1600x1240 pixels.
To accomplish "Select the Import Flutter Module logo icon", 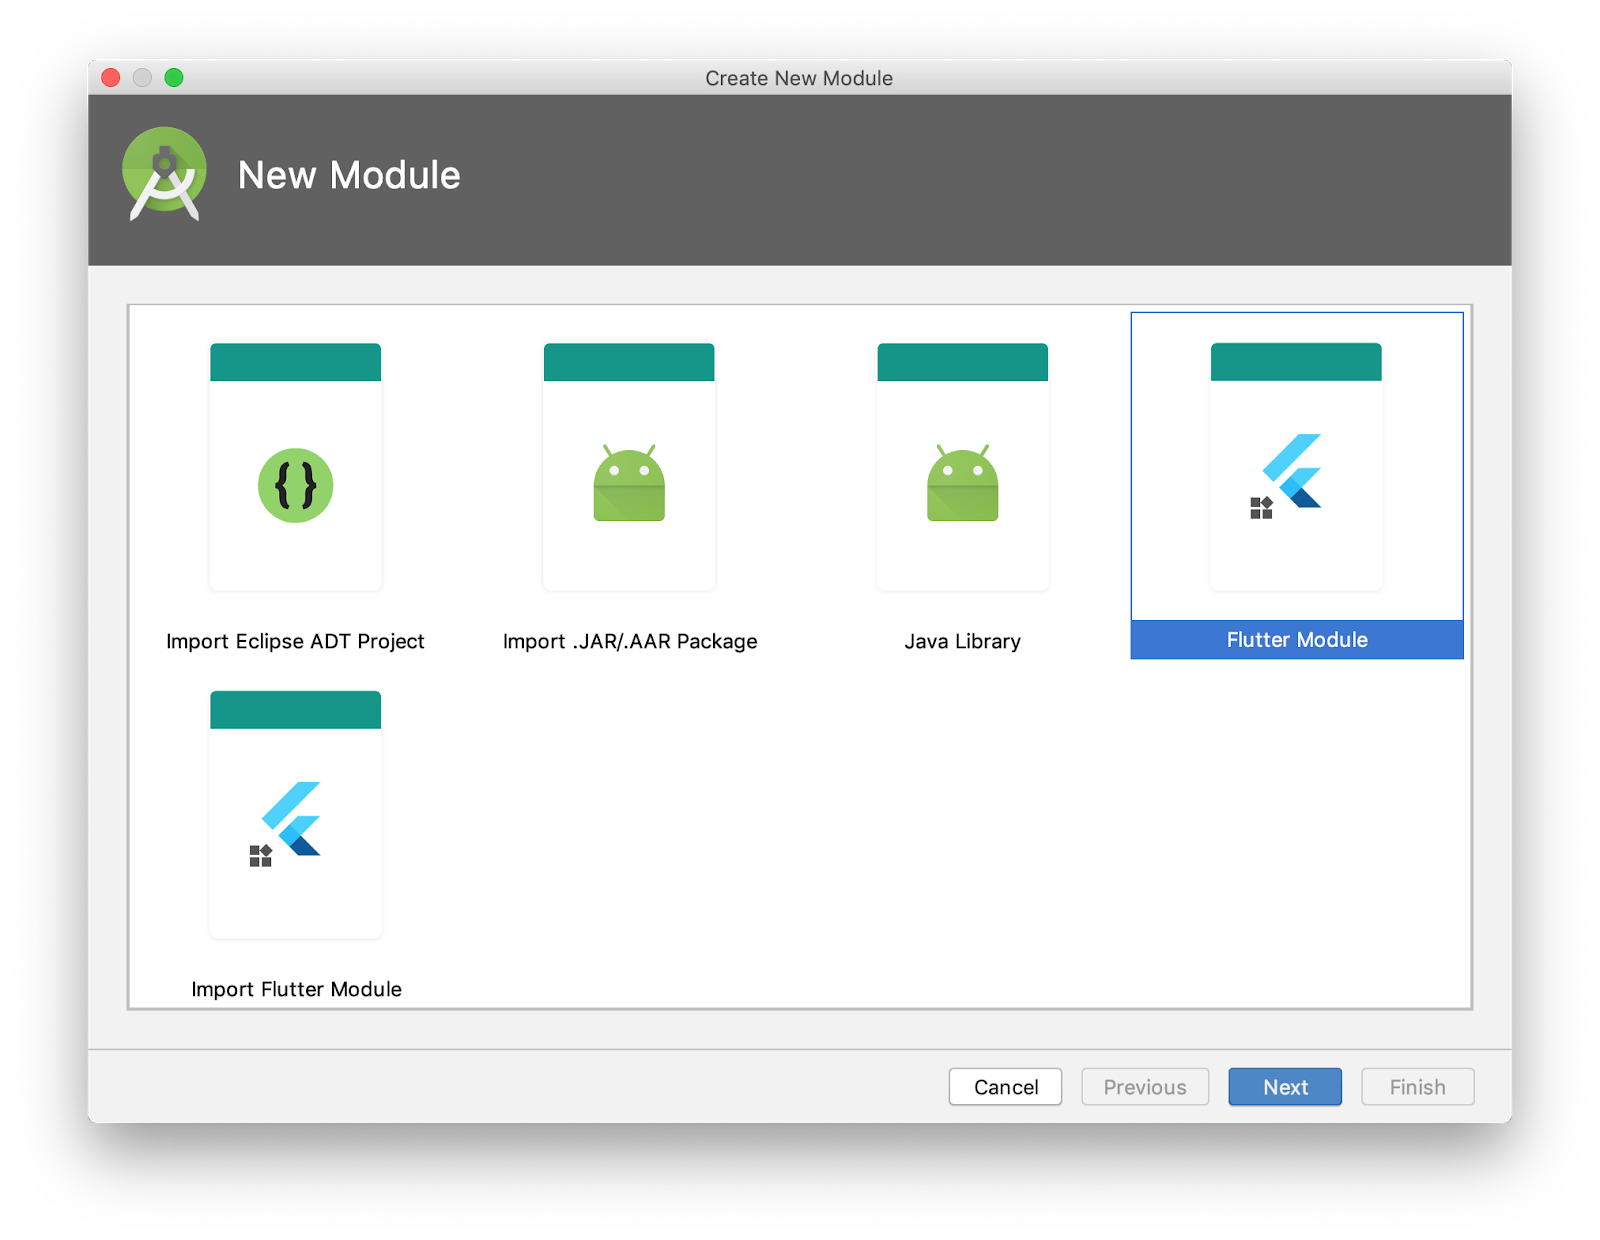I will click(x=286, y=824).
